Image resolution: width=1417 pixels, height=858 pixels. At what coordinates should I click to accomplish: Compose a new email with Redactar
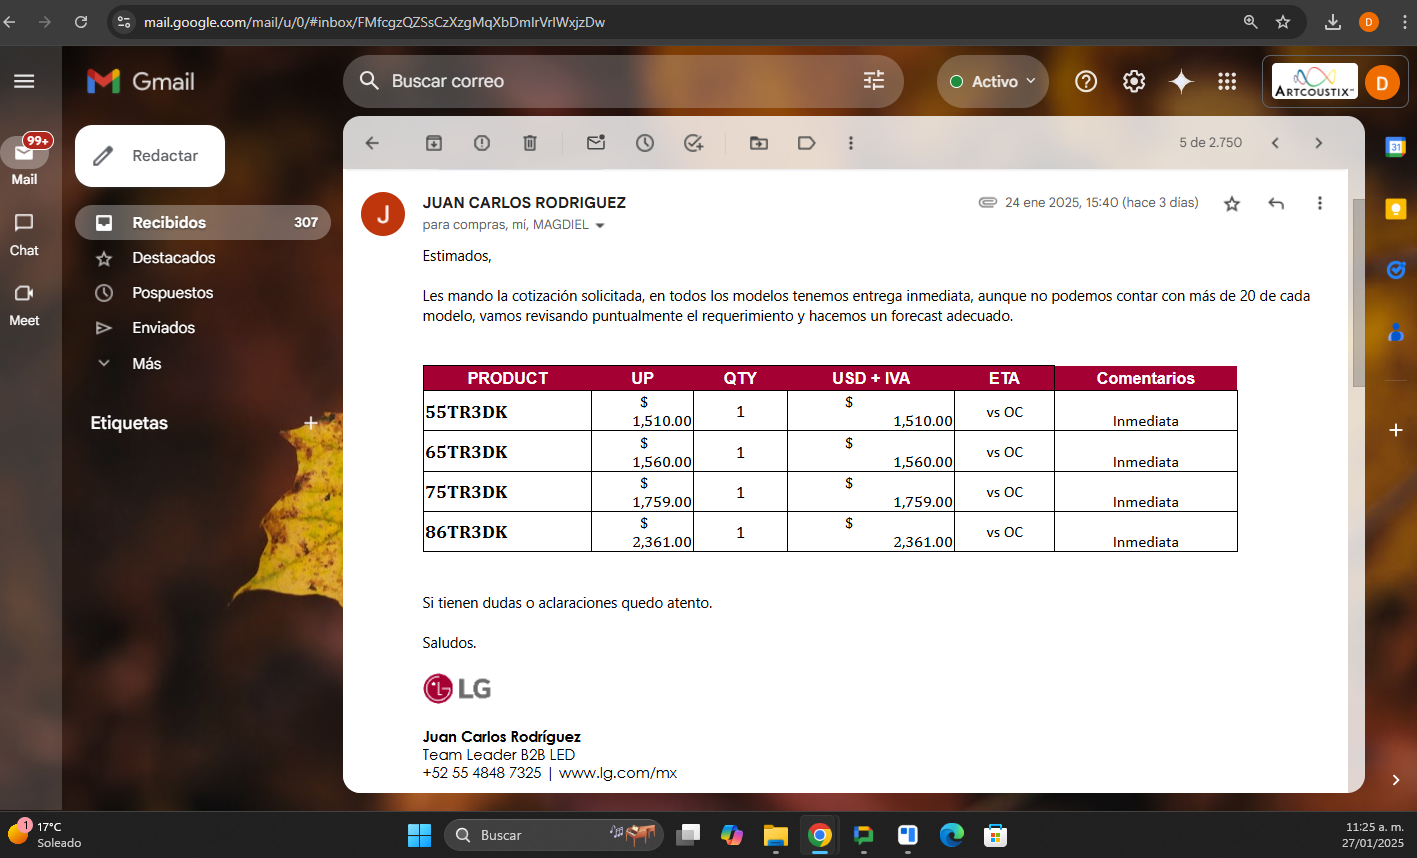point(150,156)
